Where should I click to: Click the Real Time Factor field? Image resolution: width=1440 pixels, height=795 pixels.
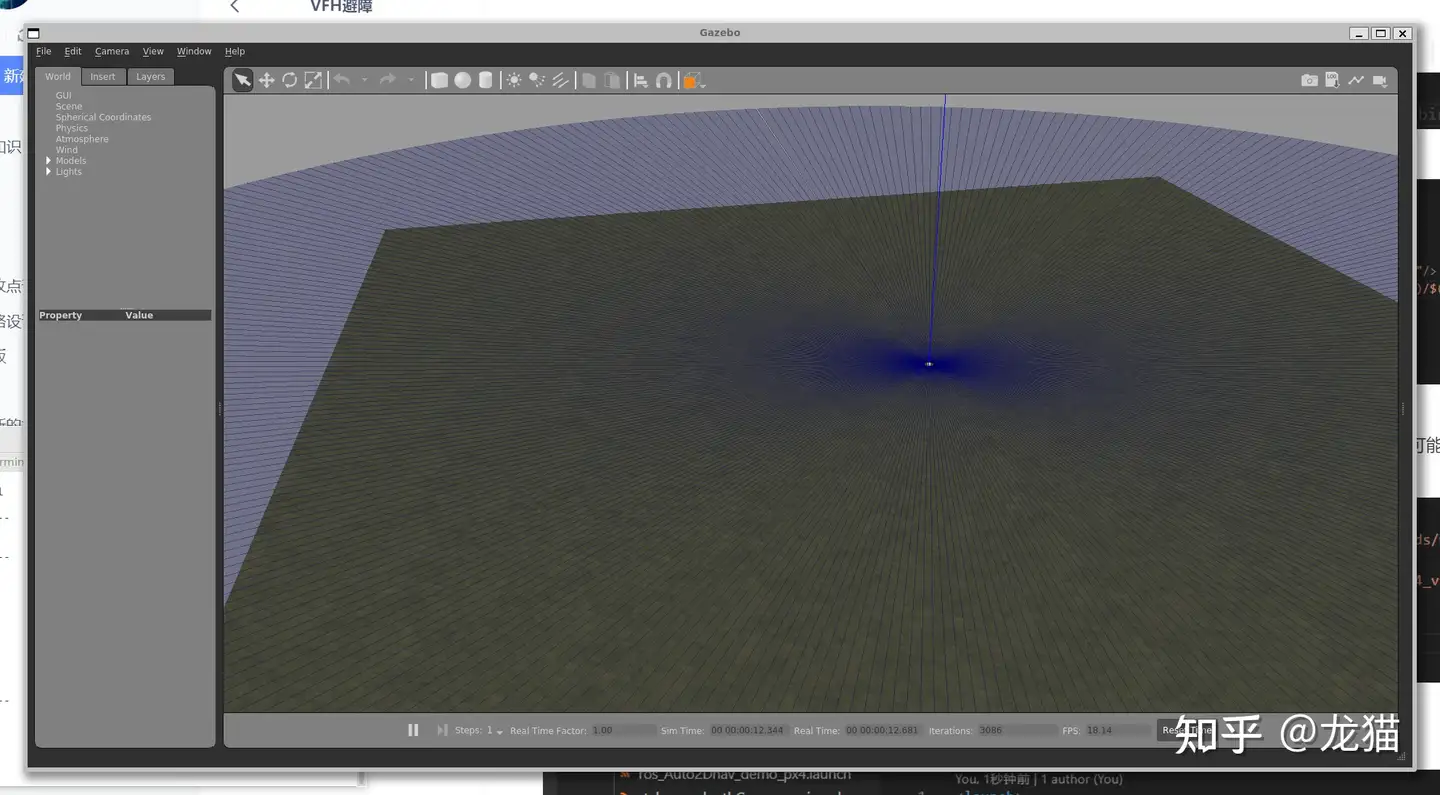point(623,731)
